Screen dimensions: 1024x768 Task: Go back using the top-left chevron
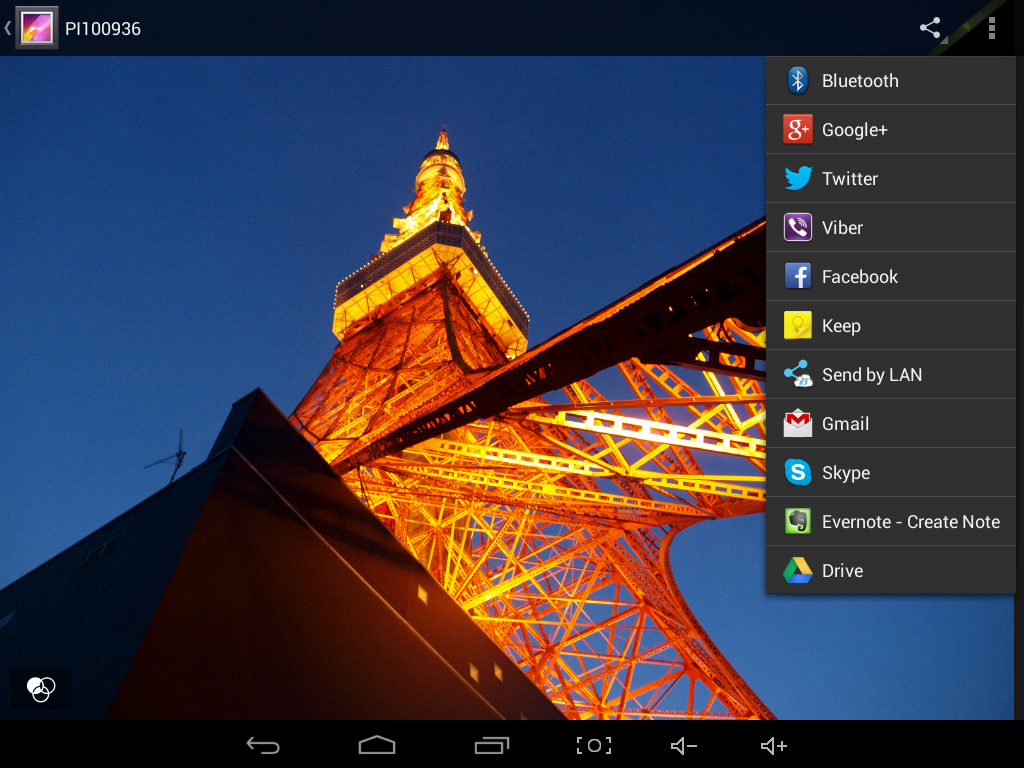pyautogui.click(x=8, y=28)
